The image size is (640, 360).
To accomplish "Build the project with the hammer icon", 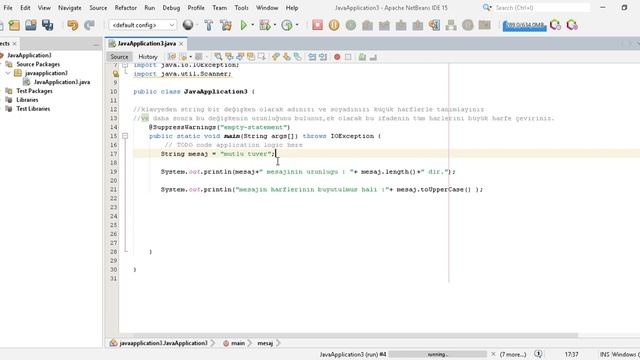I will click(209, 25).
